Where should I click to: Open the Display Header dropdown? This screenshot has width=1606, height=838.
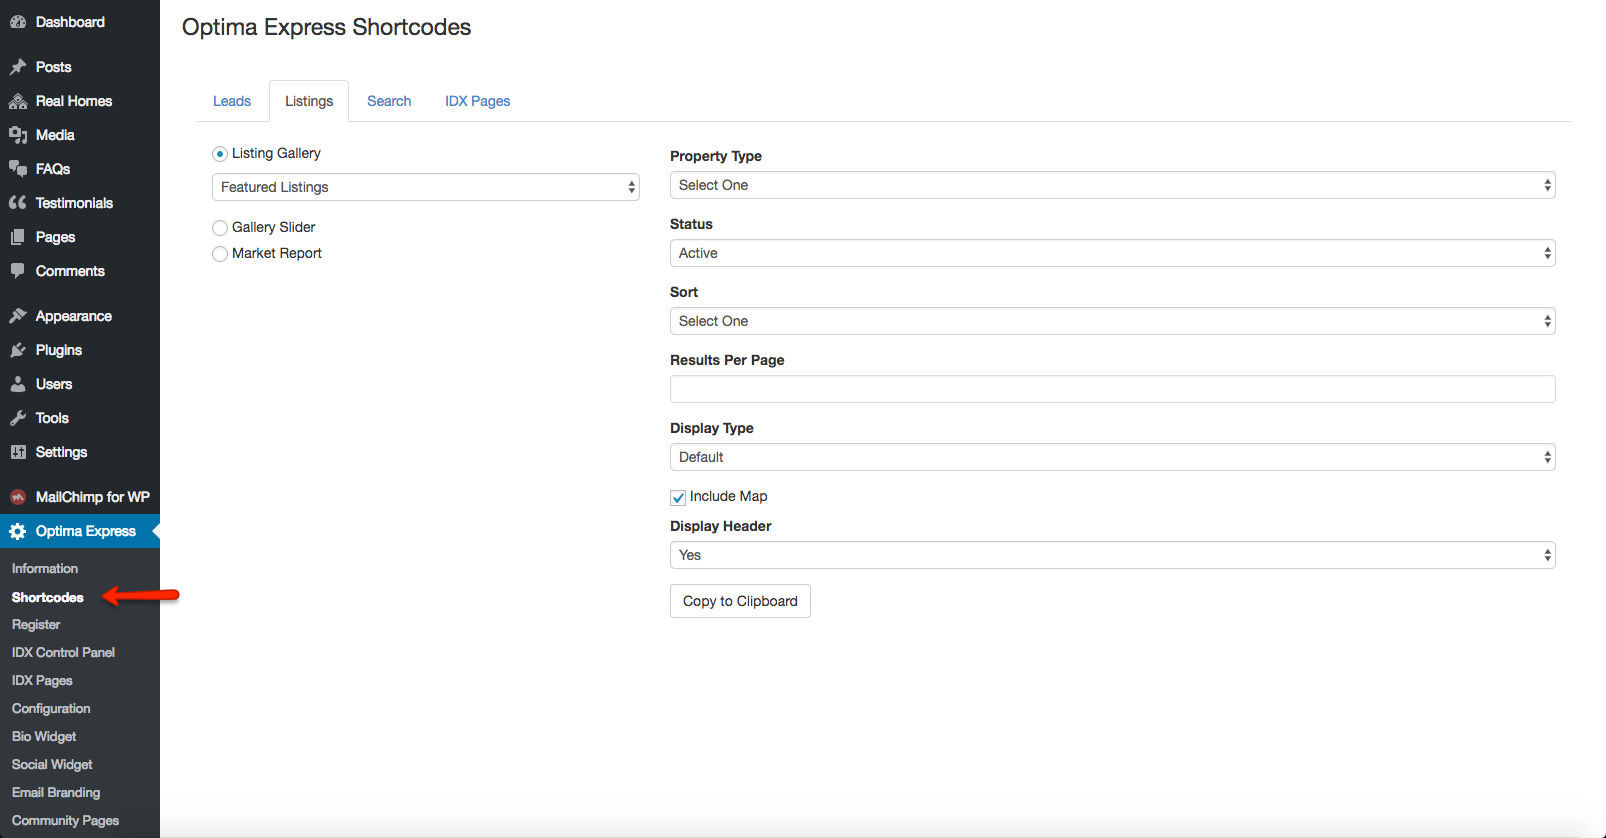click(1113, 555)
